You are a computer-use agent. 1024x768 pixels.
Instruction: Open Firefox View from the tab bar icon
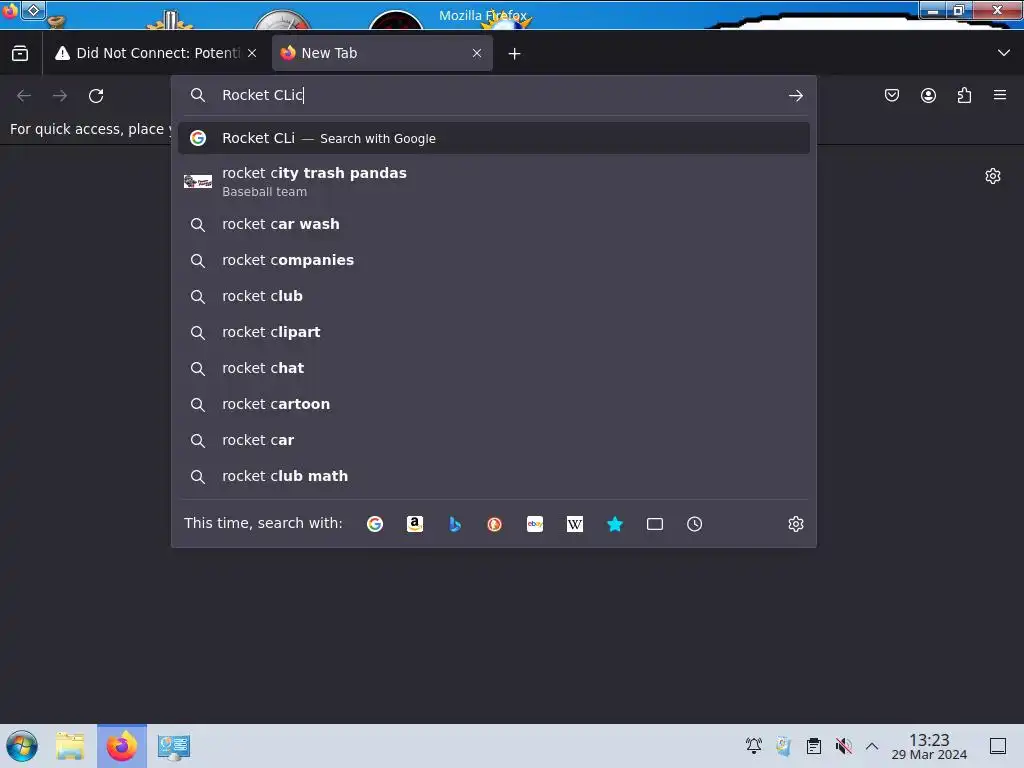20,53
